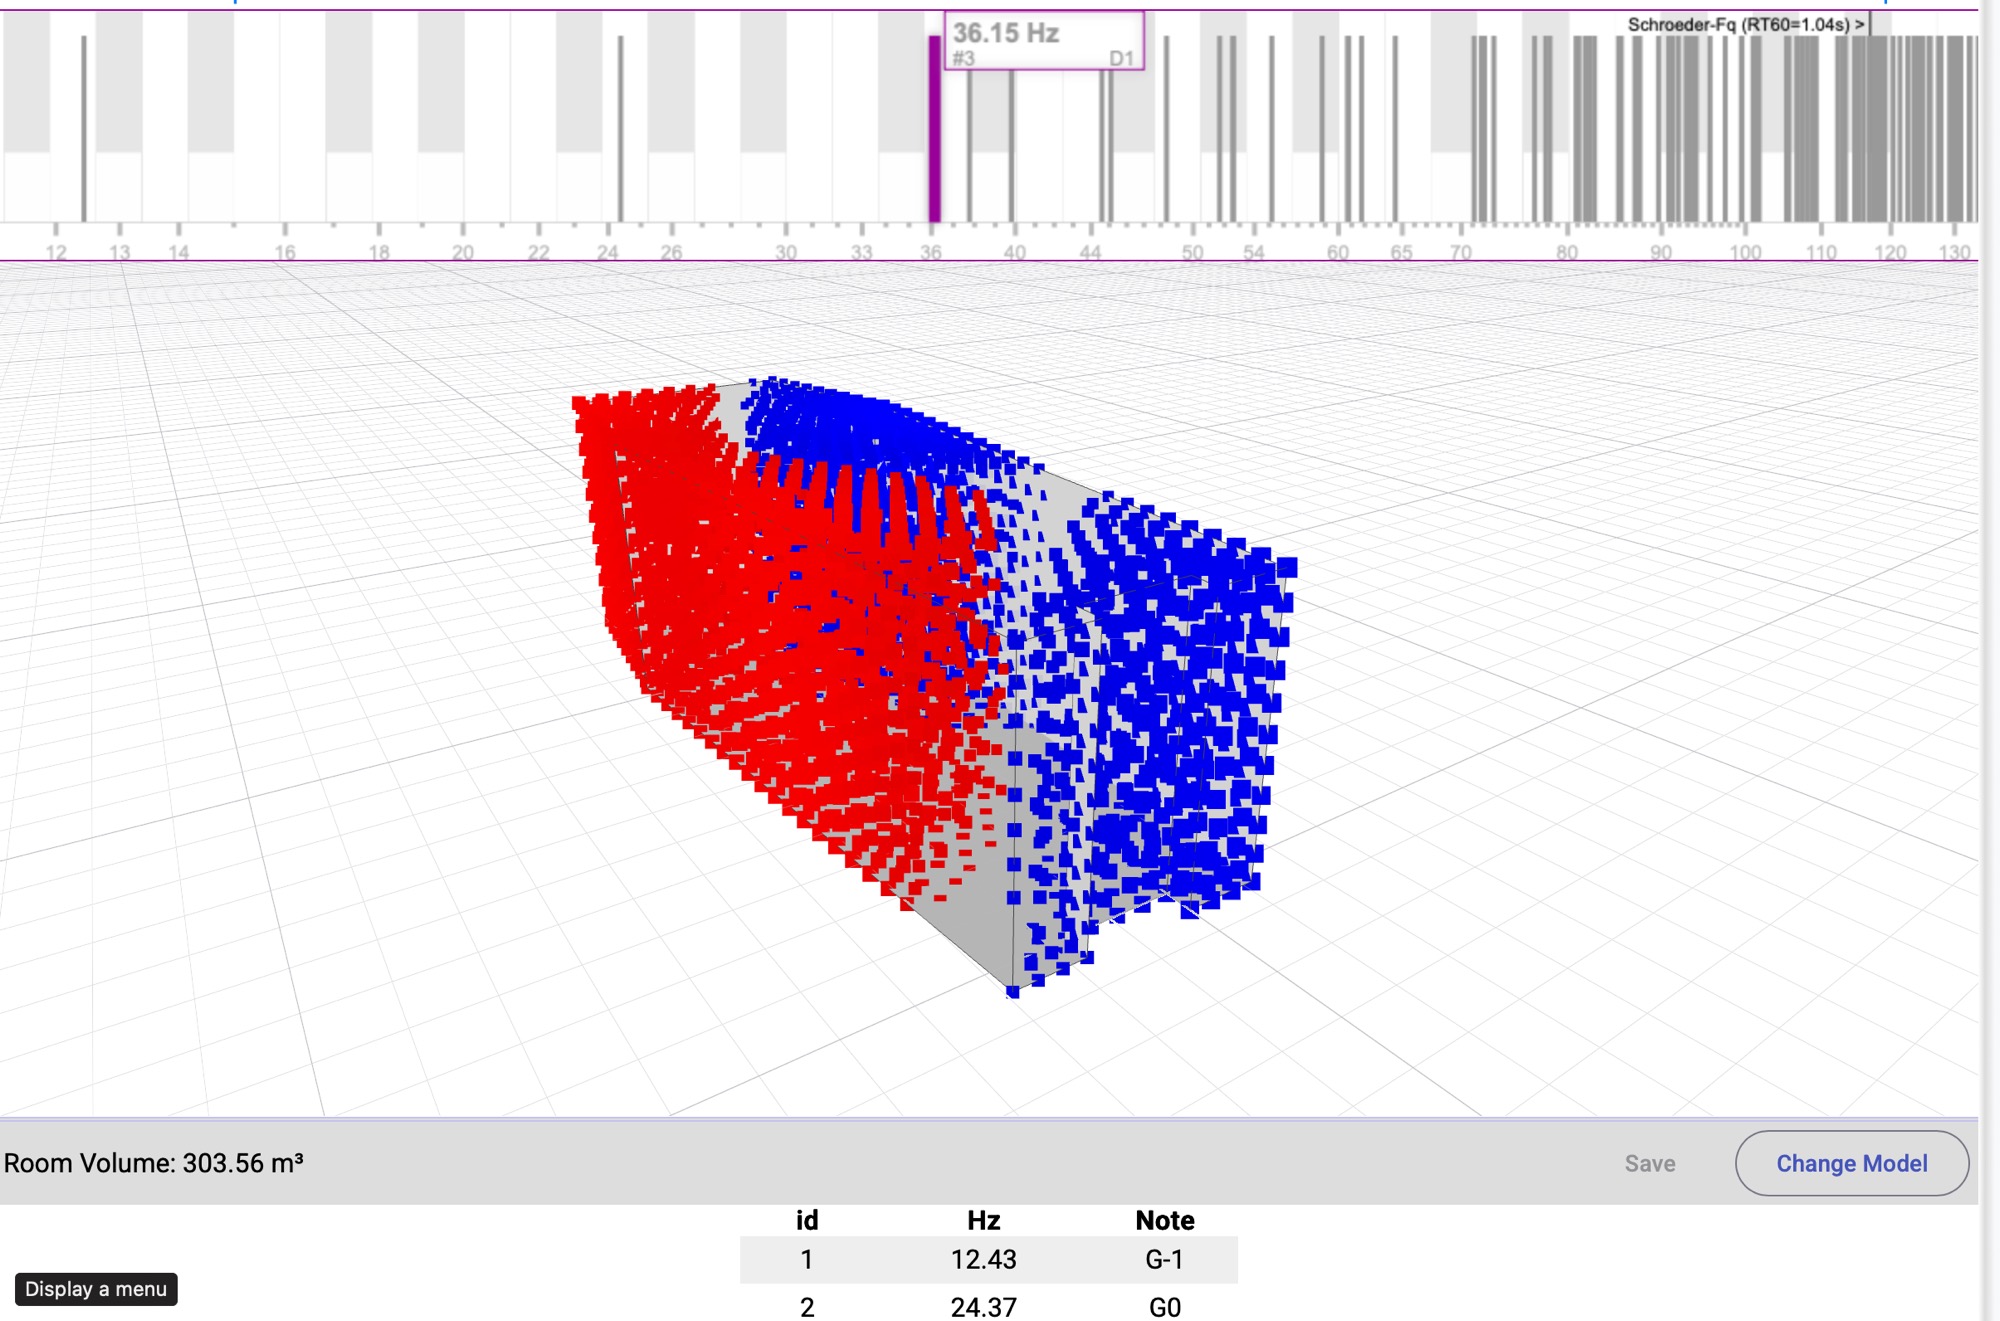Click the 12.43 cell in the Hz column
Screen dimensions: 2000x1321
(984, 1259)
